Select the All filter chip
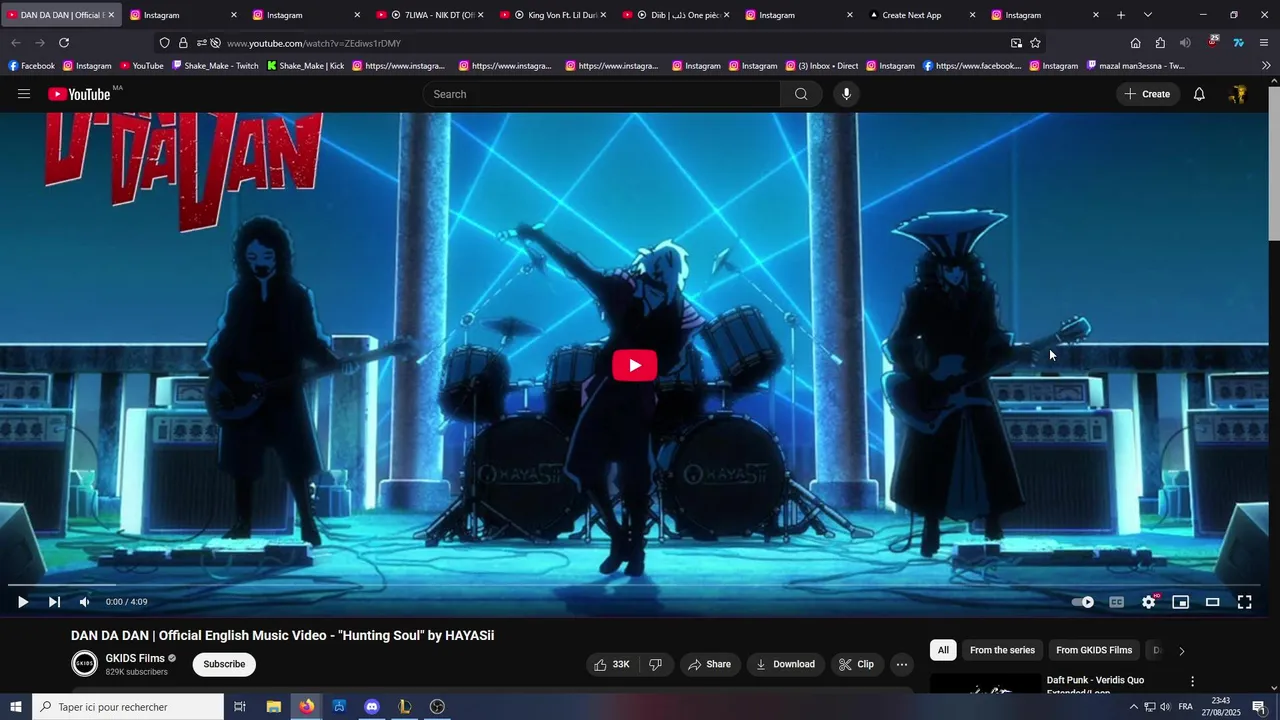 pyautogui.click(x=943, y=650)
